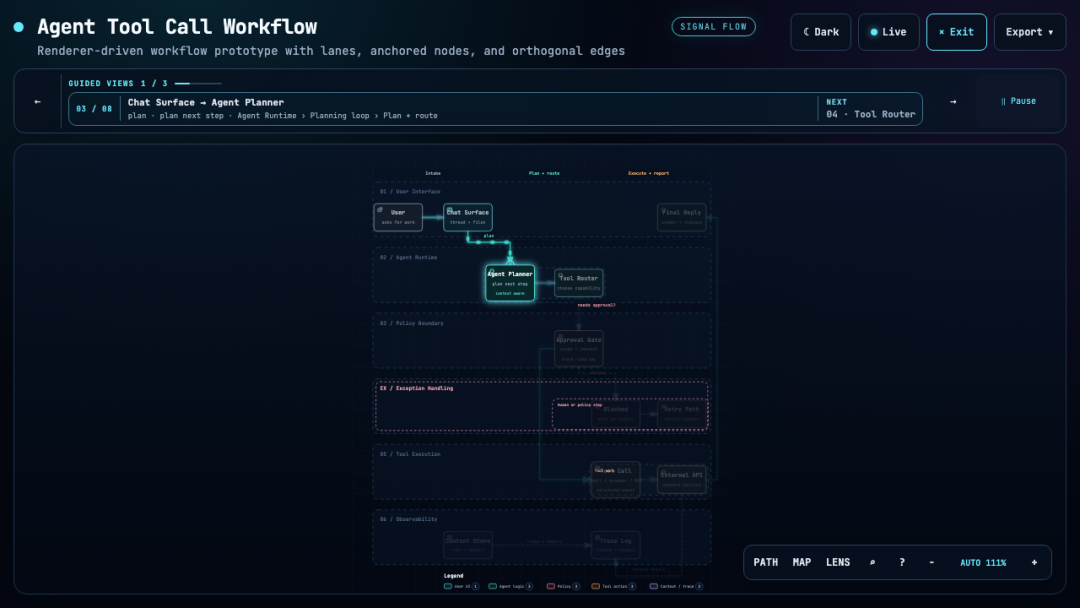Select the Chat Surface node
This screenshot has height=608, width=1080.
(x=468, y=217)
